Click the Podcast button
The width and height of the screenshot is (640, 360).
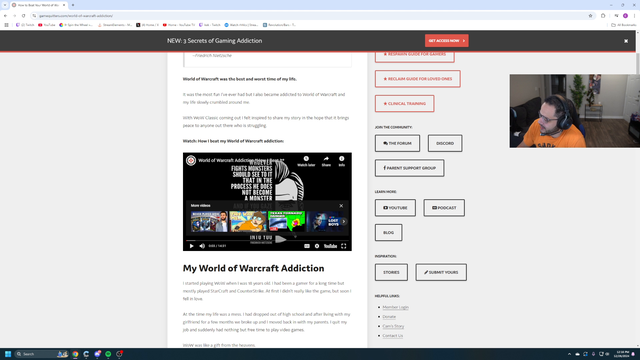(444, 208)
